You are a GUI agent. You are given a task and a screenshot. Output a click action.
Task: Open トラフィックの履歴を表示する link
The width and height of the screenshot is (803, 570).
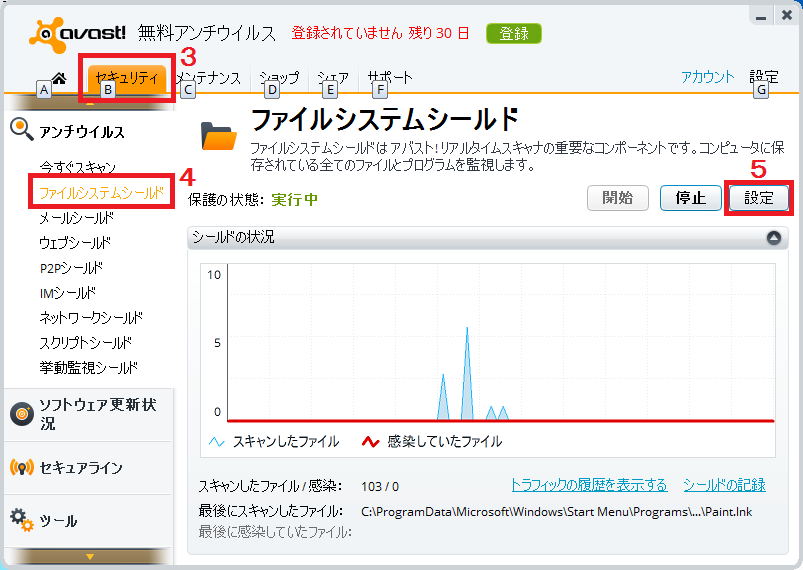[x=588, y=485]
